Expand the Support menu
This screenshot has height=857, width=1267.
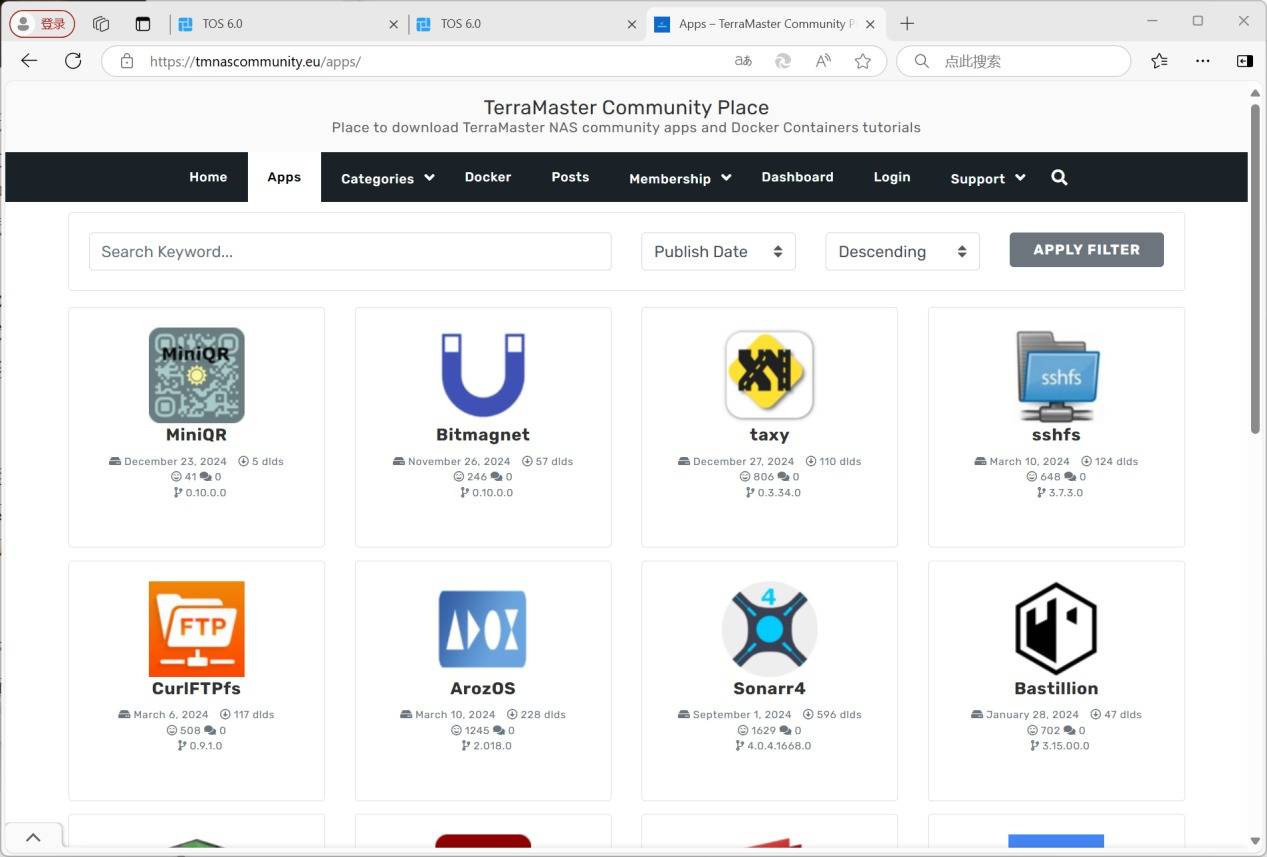pos(987,178)
